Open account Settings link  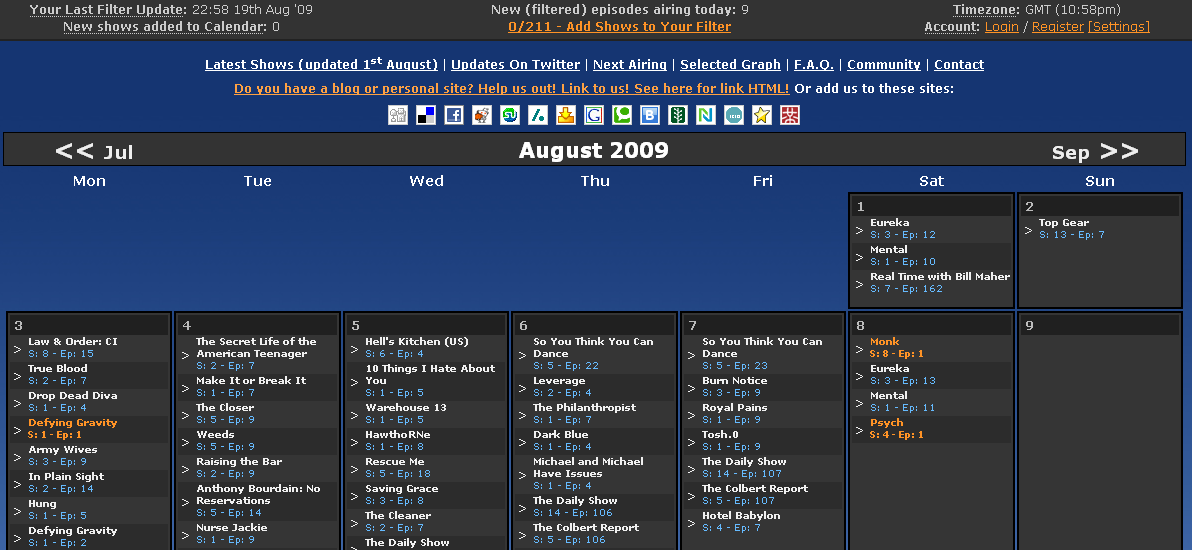[1119, 27]
